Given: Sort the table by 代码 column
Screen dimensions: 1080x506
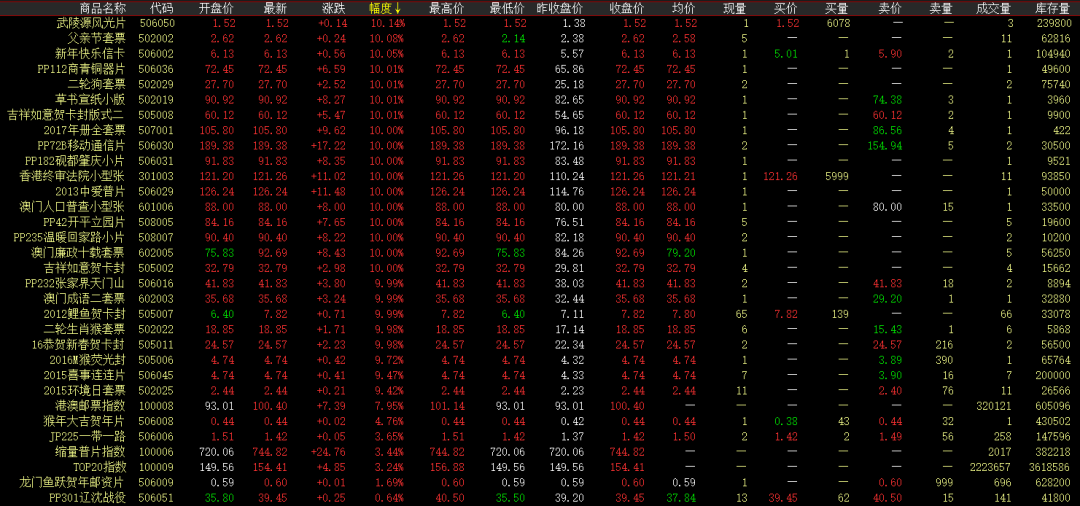Looking at the screenshot, I should coord(162,8).
